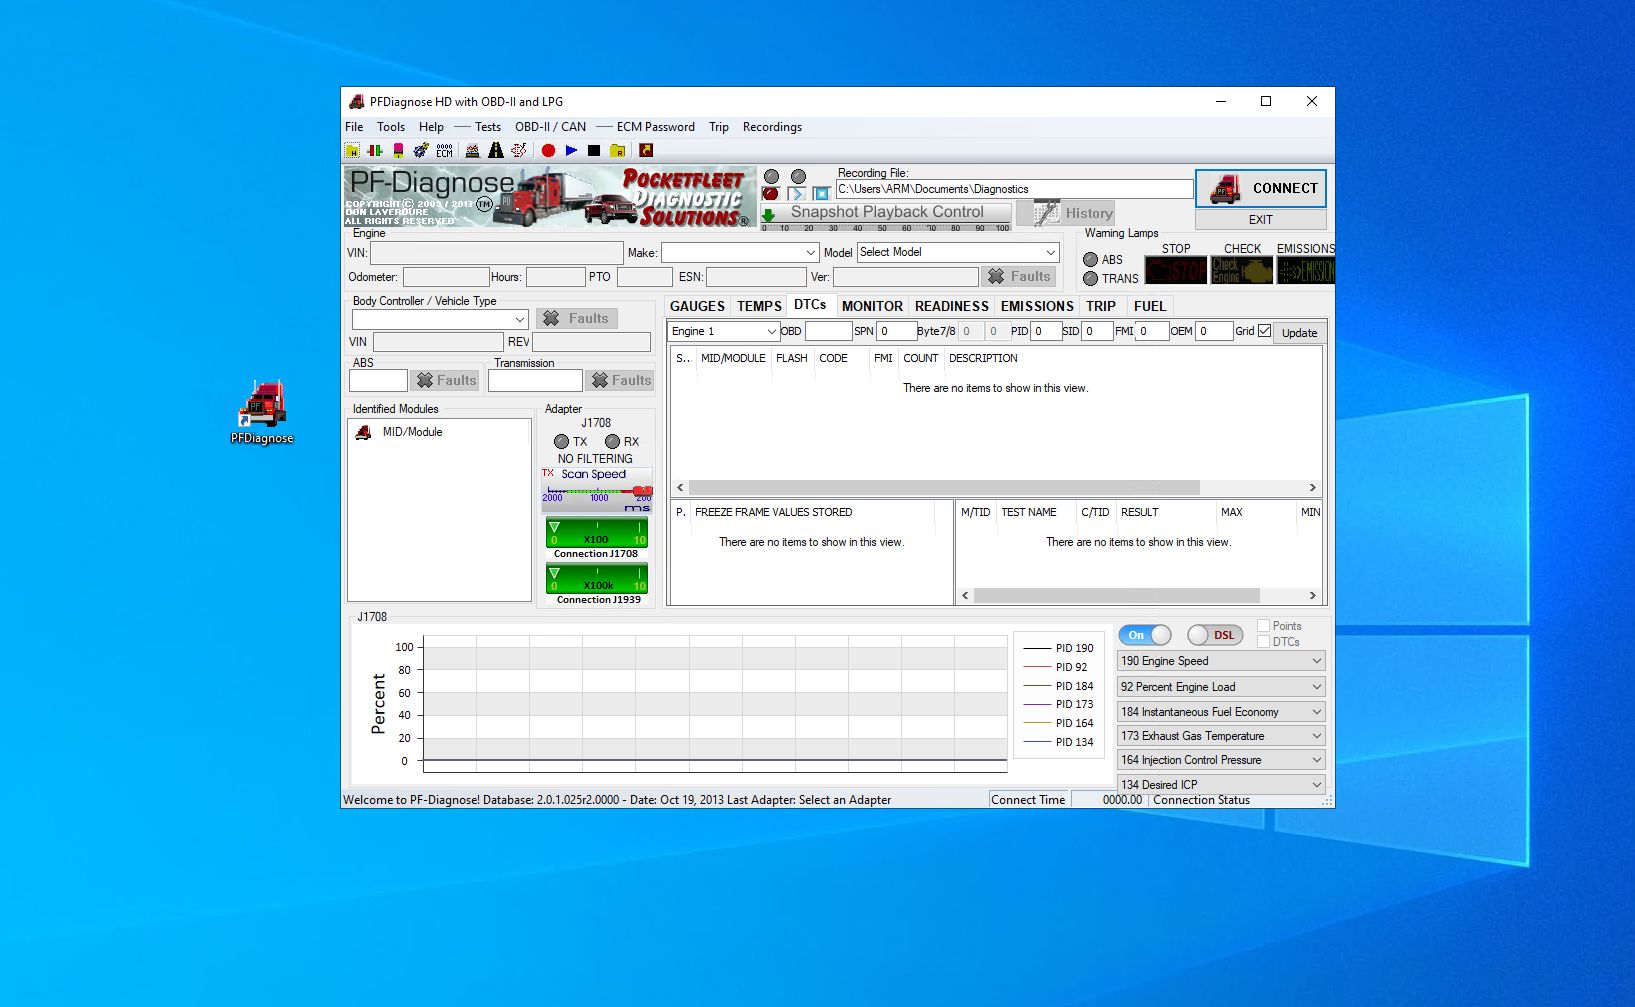Click the dark red exit arrow toolbar icon
Image resolution: width=1635 pixels, height=1007 pixels.
(646, 150)
